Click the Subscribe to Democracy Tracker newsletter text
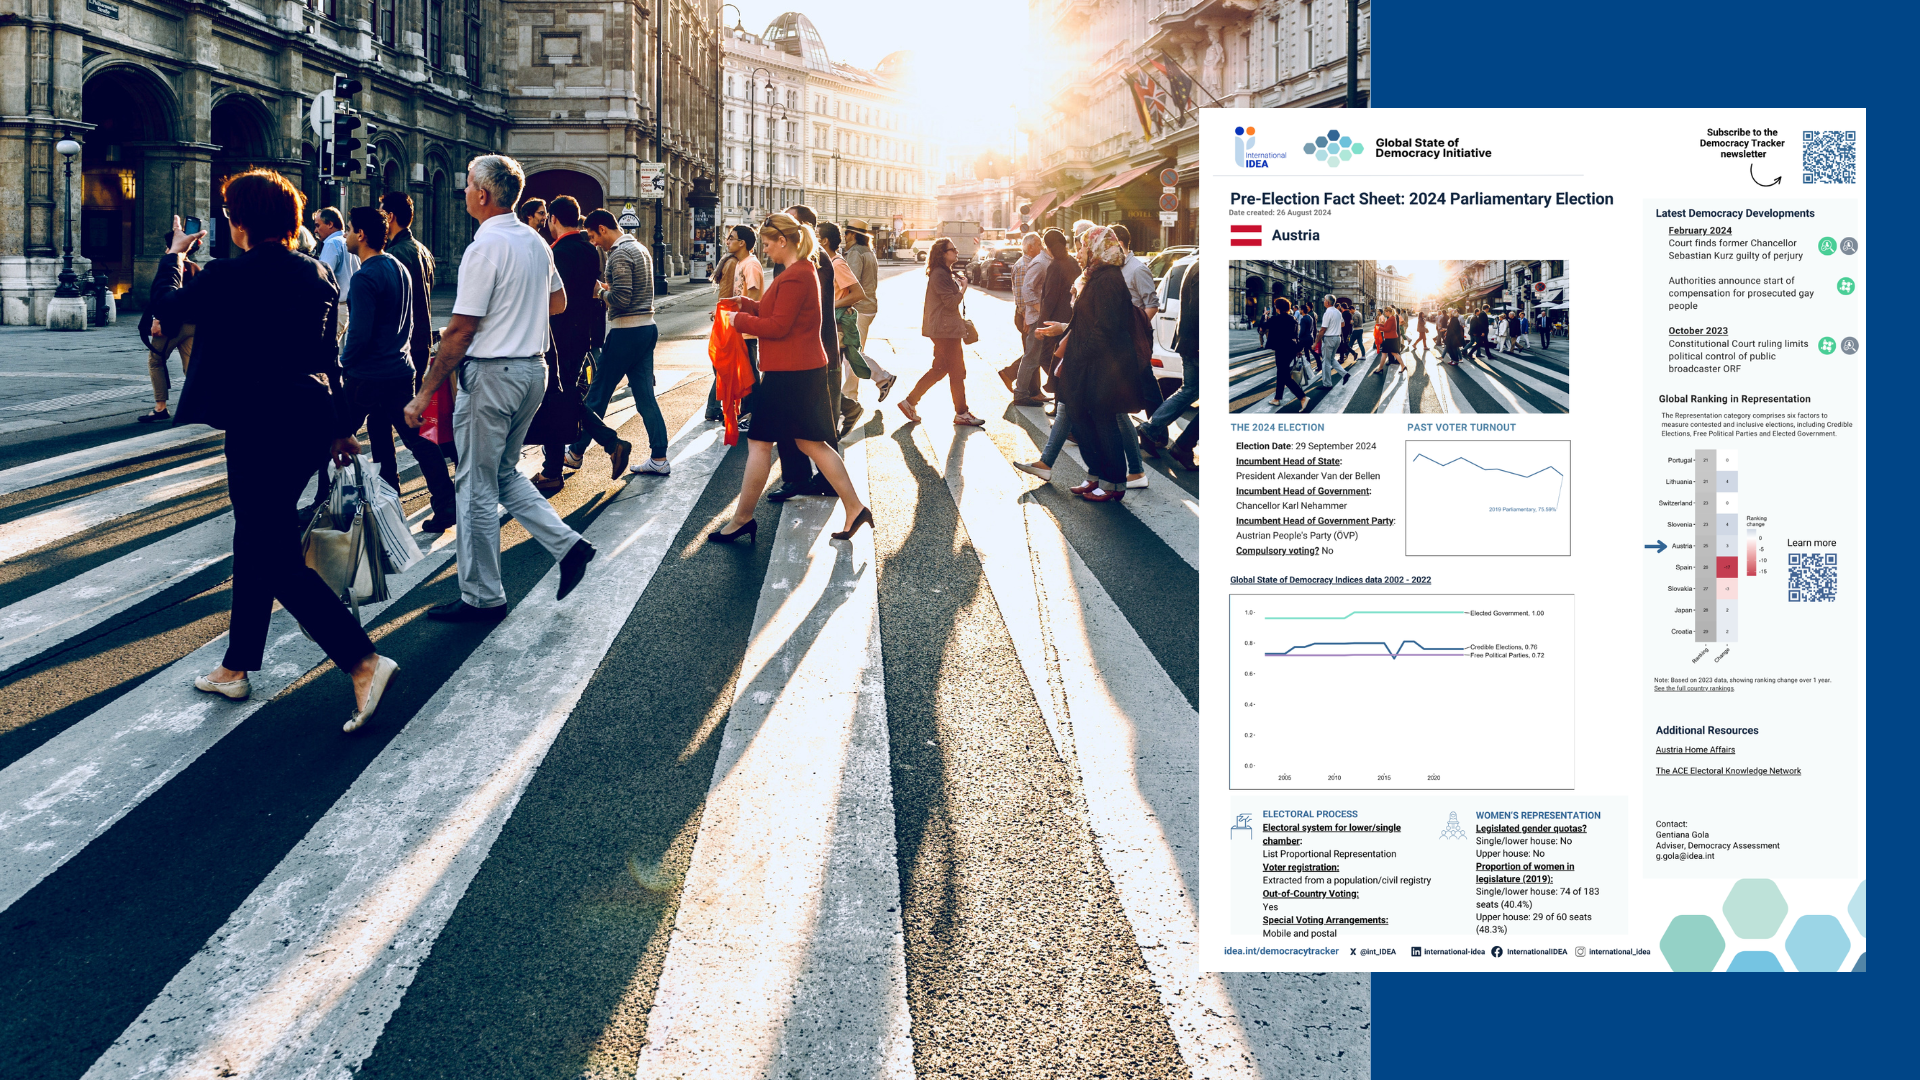 click(x=1742, y=143)
